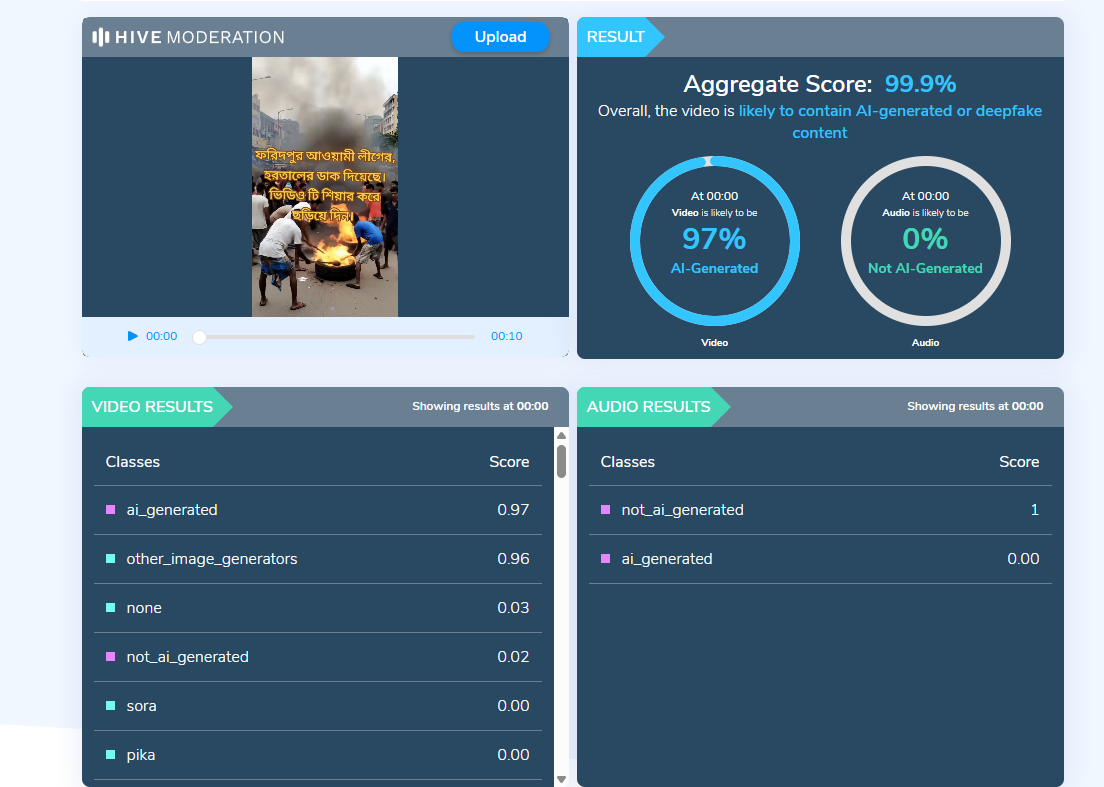This screenshot has height=787, width=1104.
Task: Click the video results scrollbar thumb
Action: click(561, 461)
